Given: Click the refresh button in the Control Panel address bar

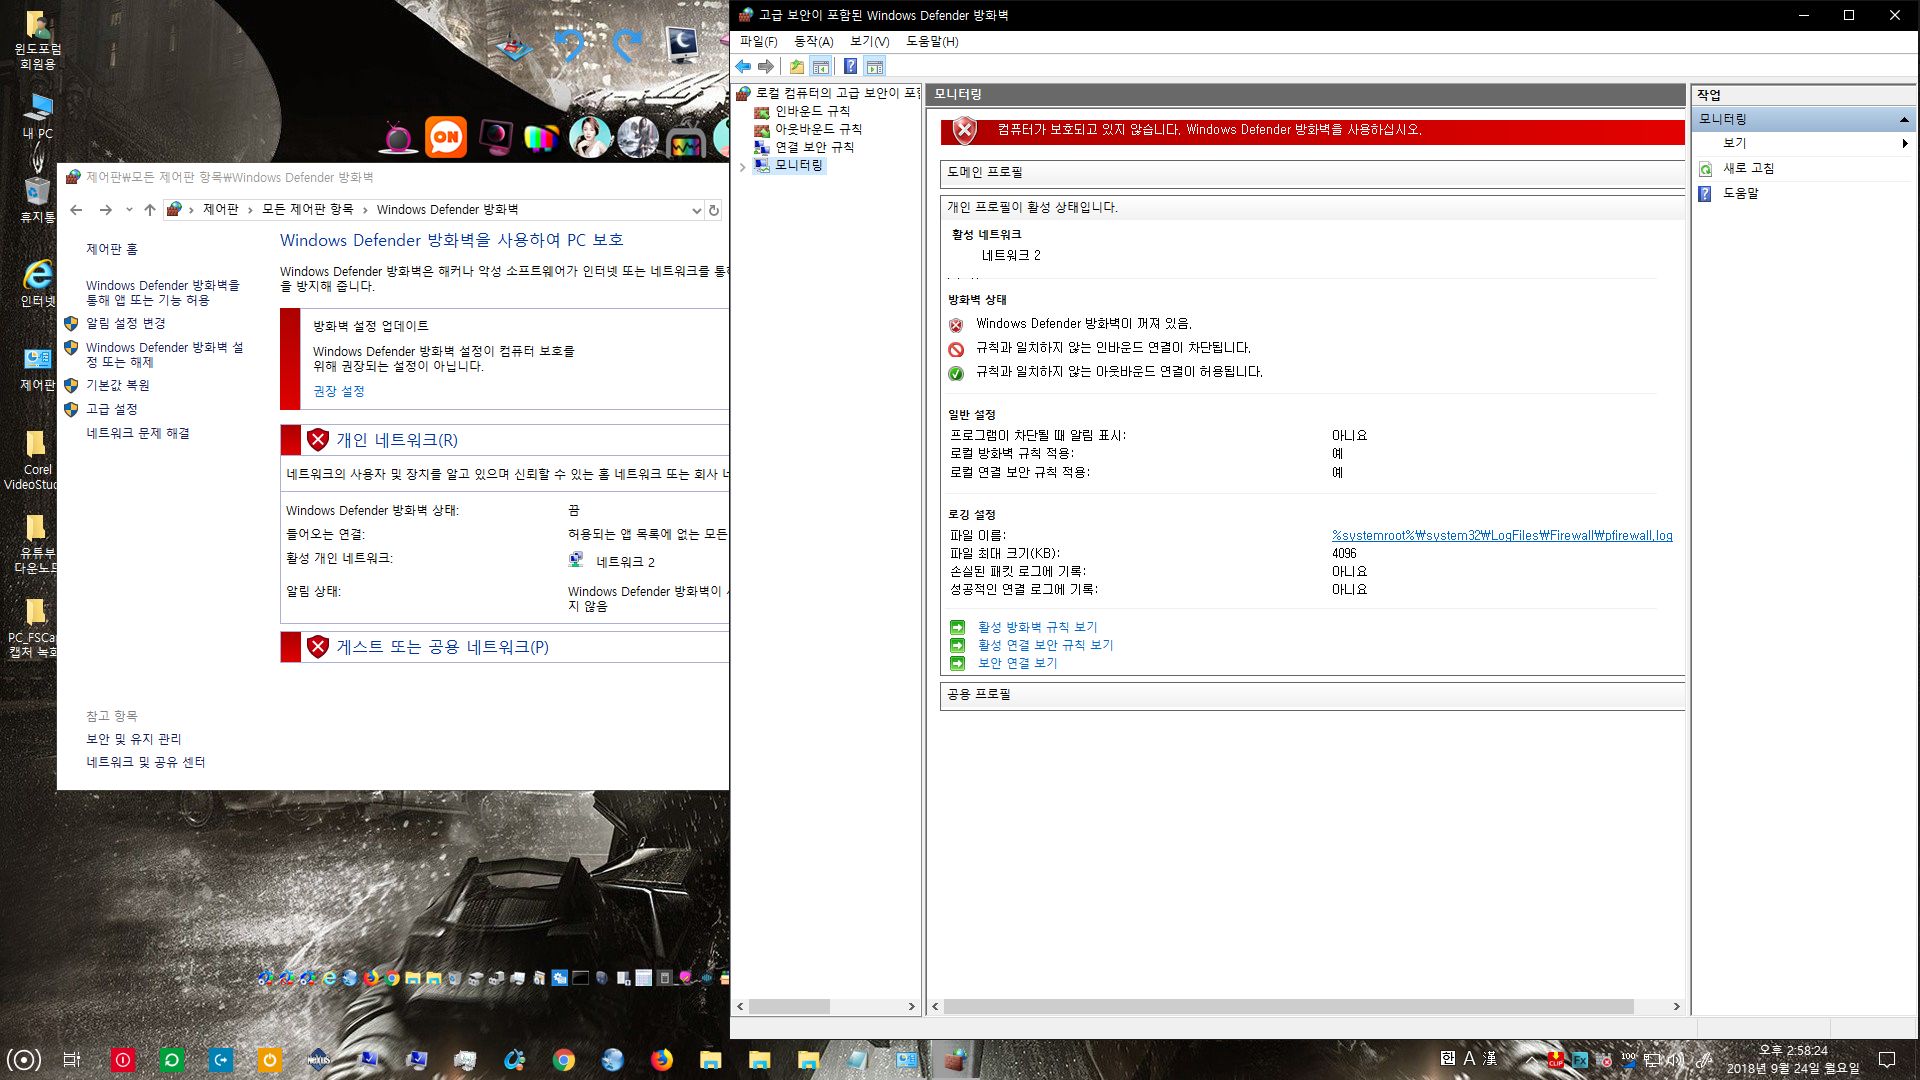Looking at the screenshot, I should tap(714, 210).
